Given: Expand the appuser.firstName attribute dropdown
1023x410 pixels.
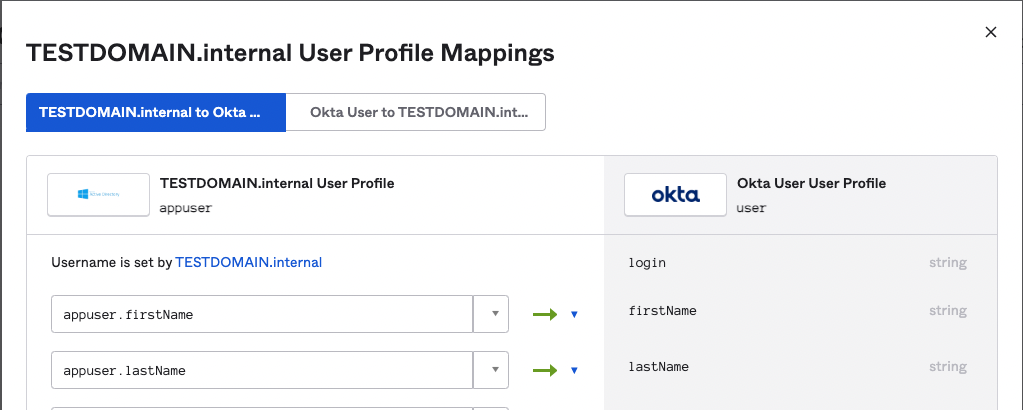Looking at the screenshot, I should point(493,314).
